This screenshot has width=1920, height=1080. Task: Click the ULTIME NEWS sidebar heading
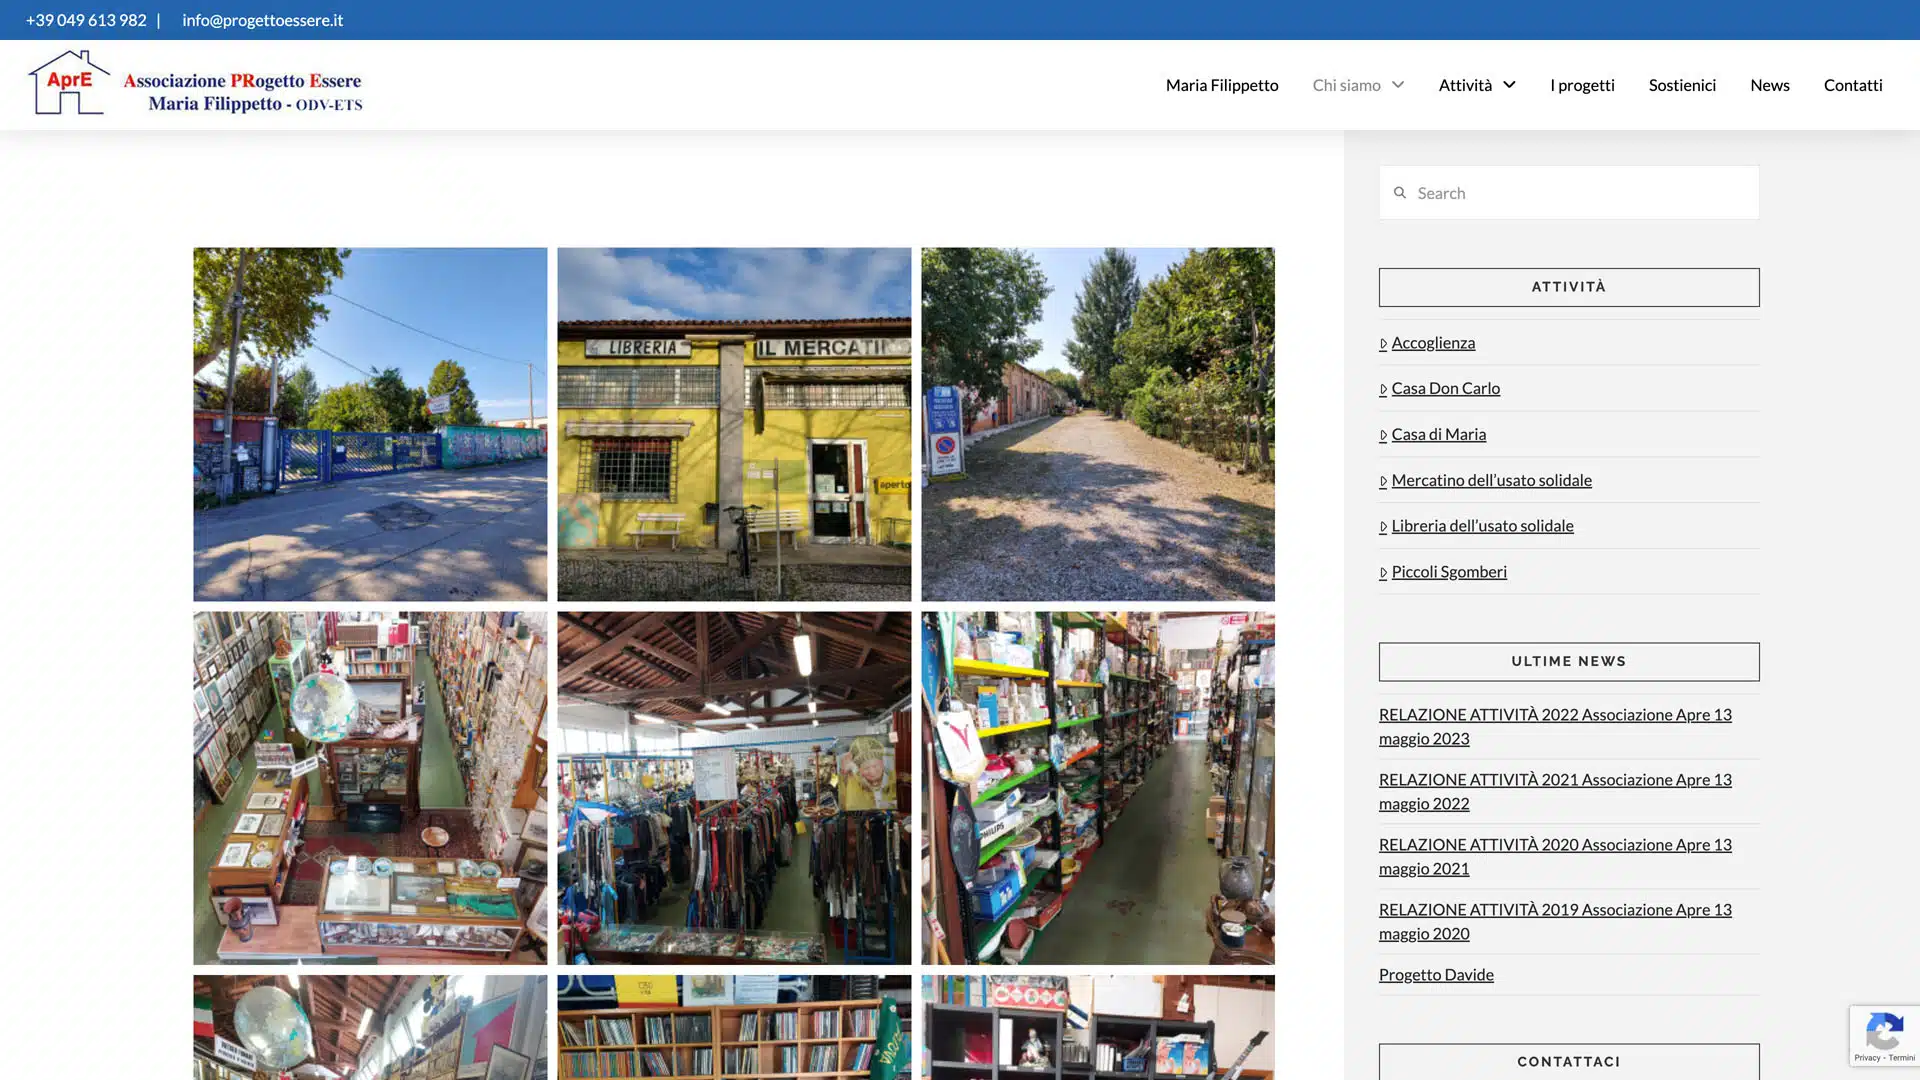1569,662
